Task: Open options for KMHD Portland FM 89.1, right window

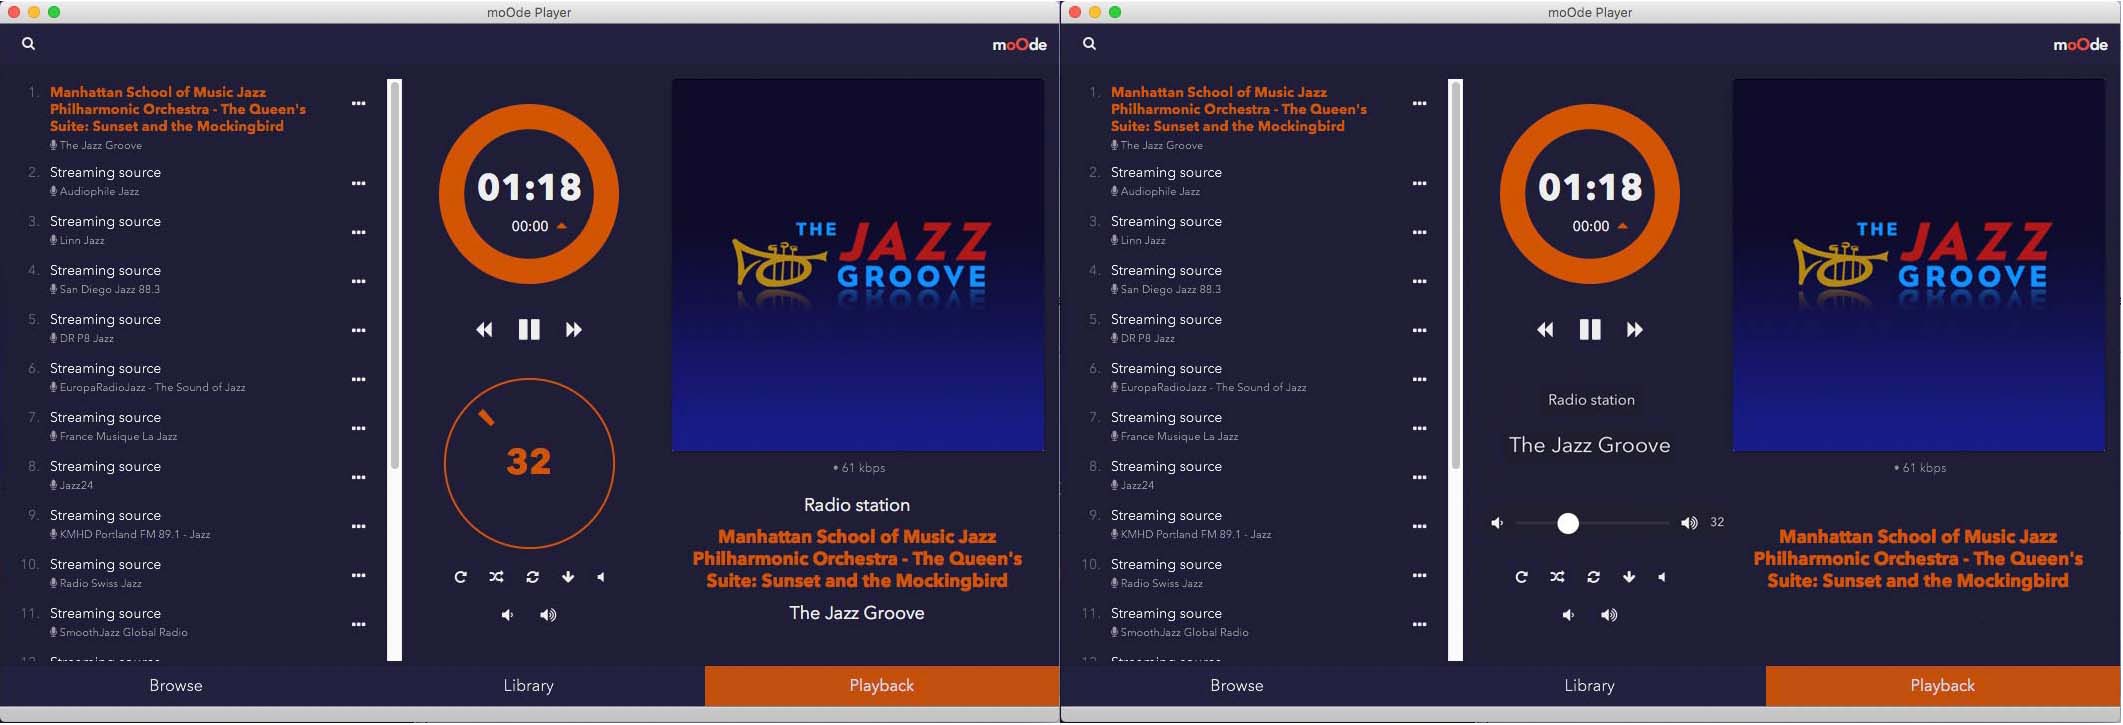Action: [x=1420, y=527]
